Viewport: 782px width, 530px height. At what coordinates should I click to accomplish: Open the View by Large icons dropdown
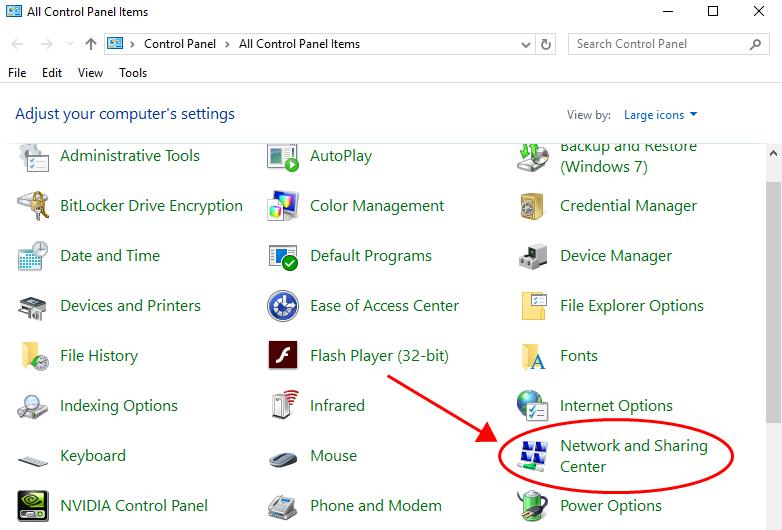(x=660, y=115)
